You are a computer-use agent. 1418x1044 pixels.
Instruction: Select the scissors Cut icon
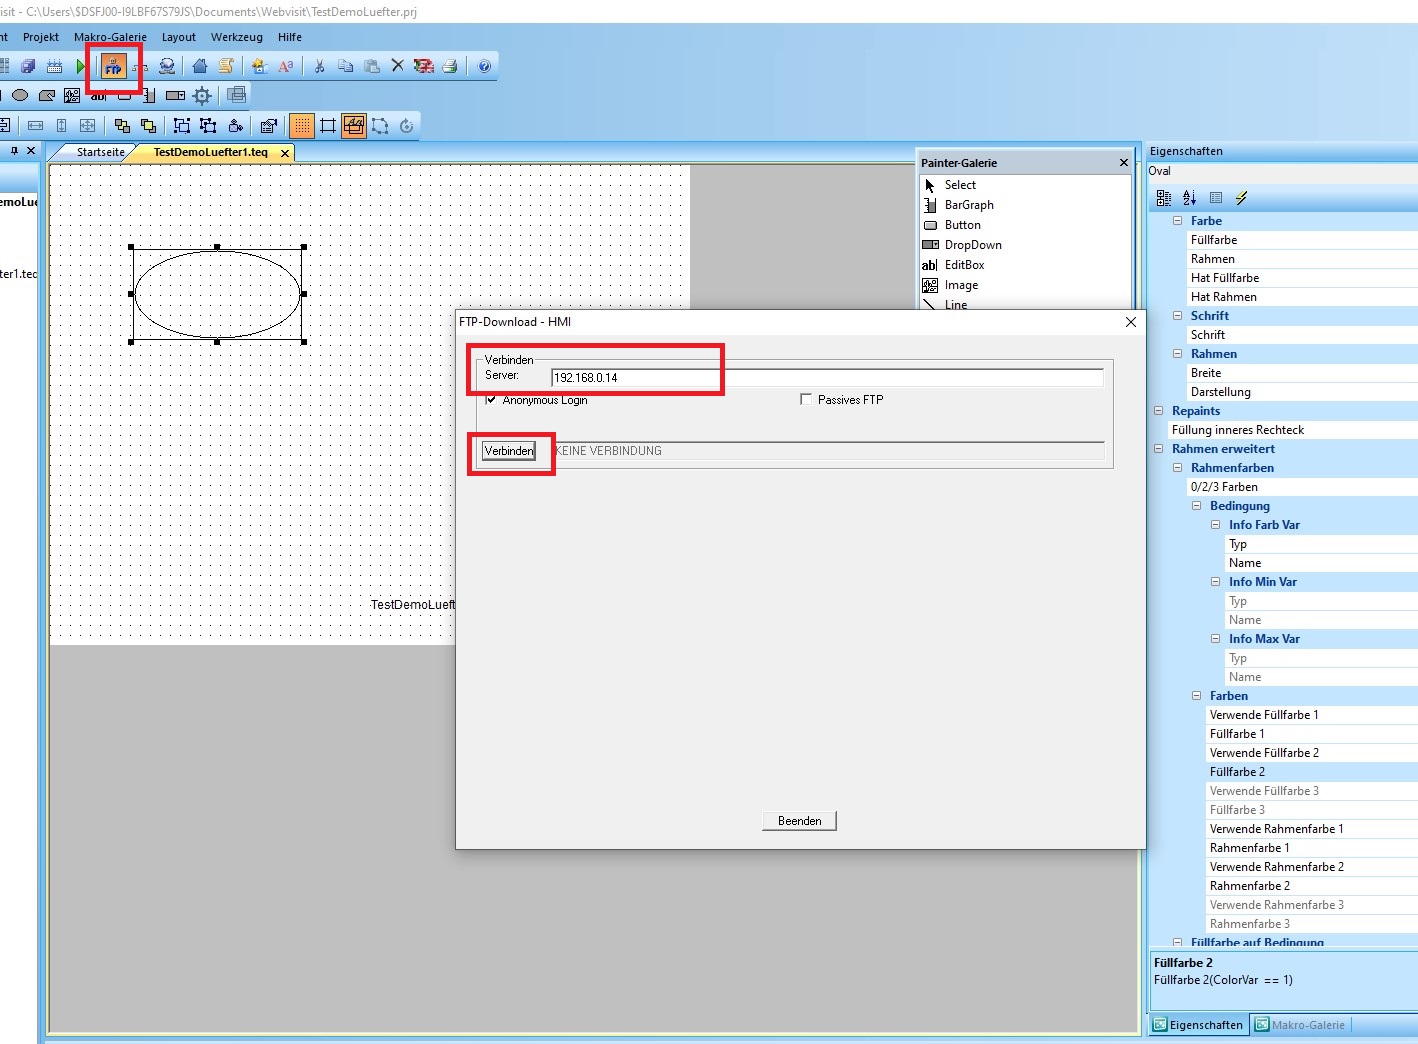pyautogui.click(x=319, y=66)
